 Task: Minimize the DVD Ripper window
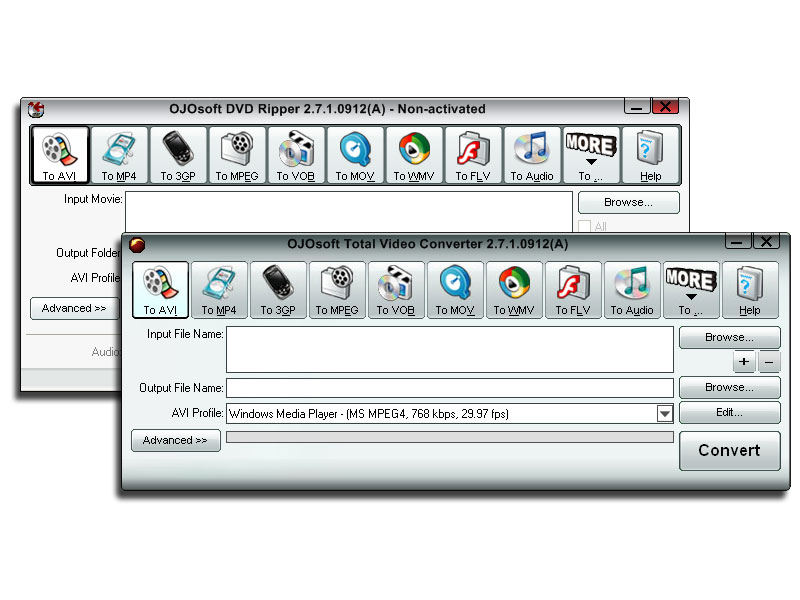[x=637, y=106]
